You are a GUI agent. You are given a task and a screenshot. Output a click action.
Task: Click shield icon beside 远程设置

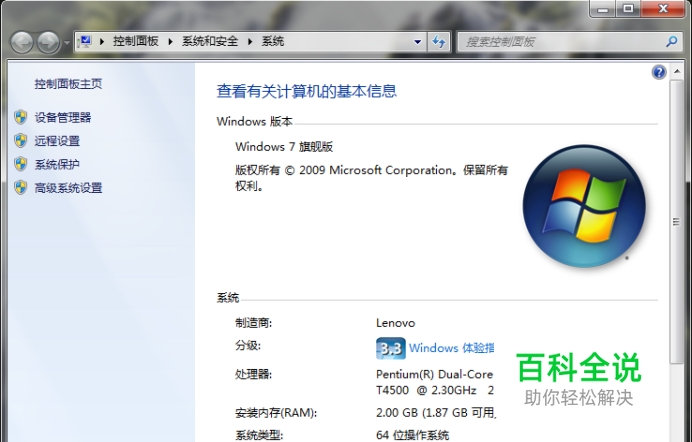coord(20,141)
